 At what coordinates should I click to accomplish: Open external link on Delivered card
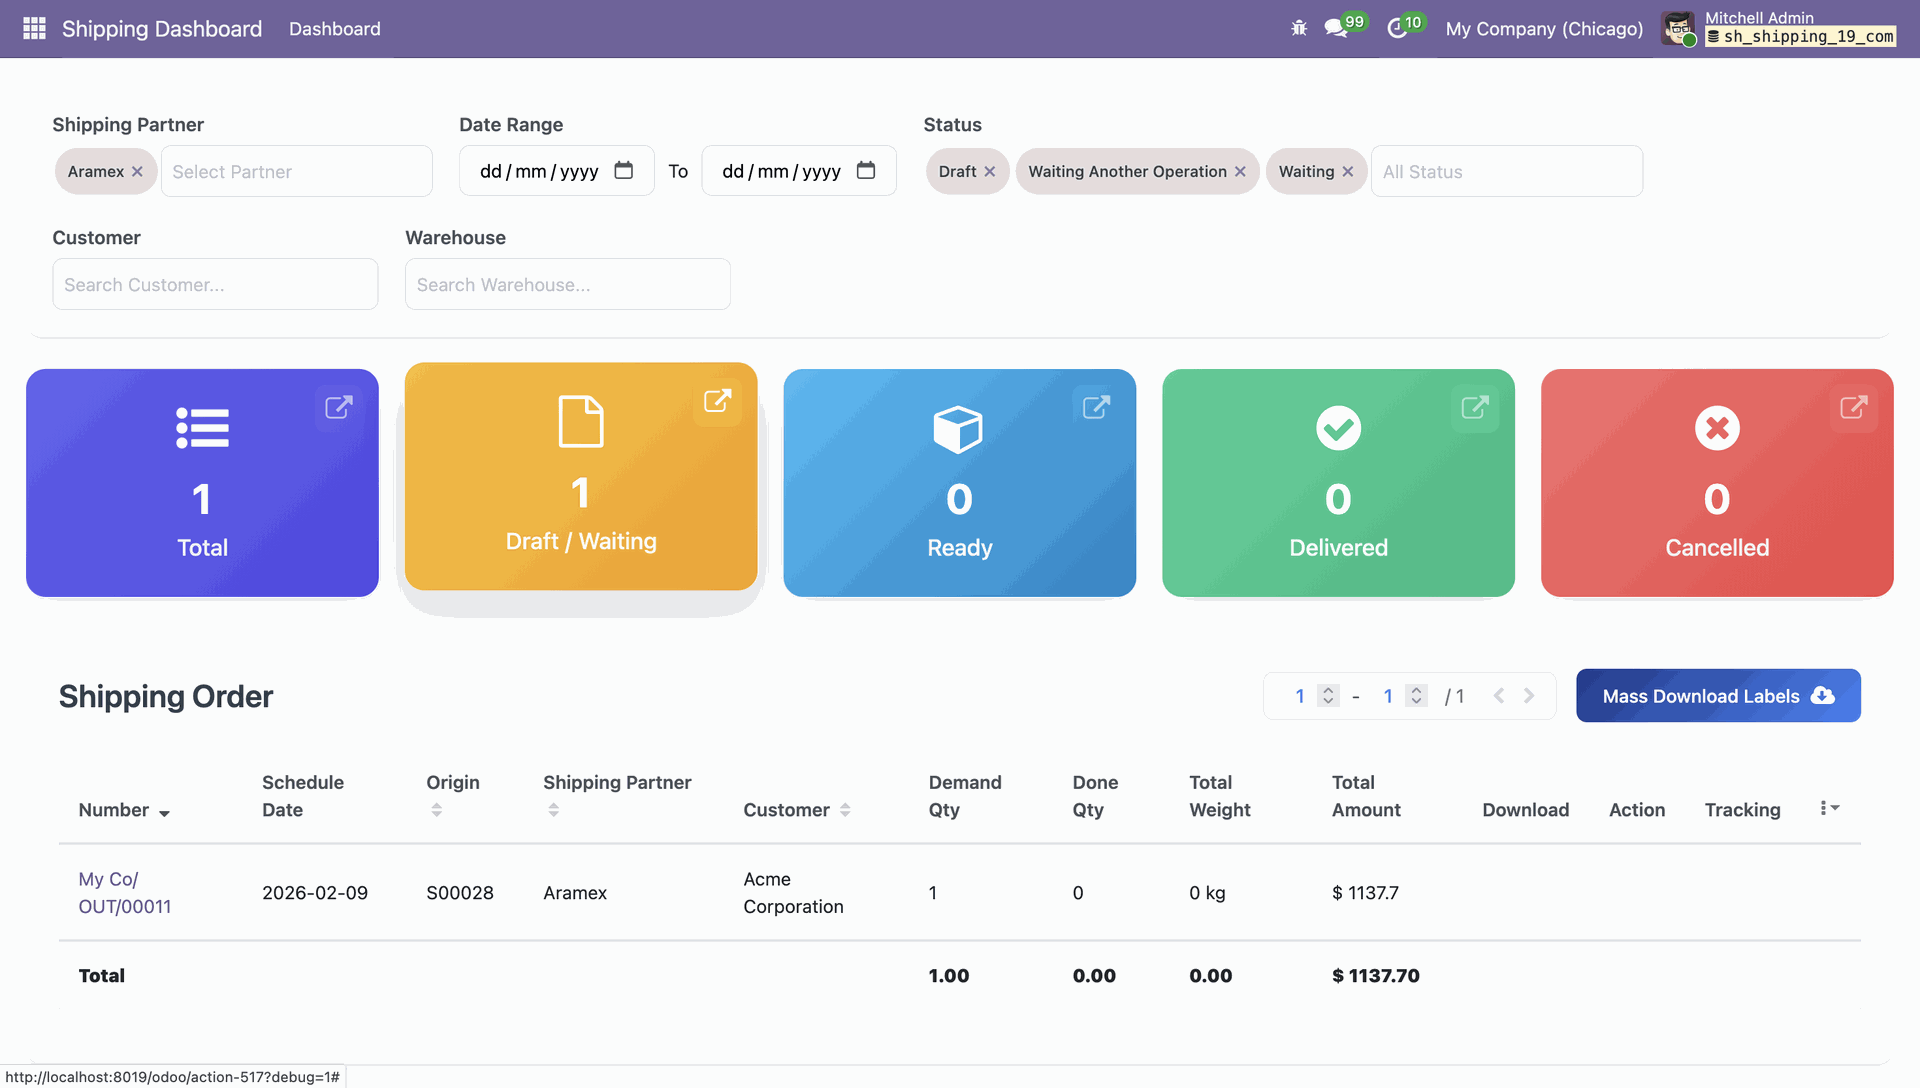pos(1475,407)
